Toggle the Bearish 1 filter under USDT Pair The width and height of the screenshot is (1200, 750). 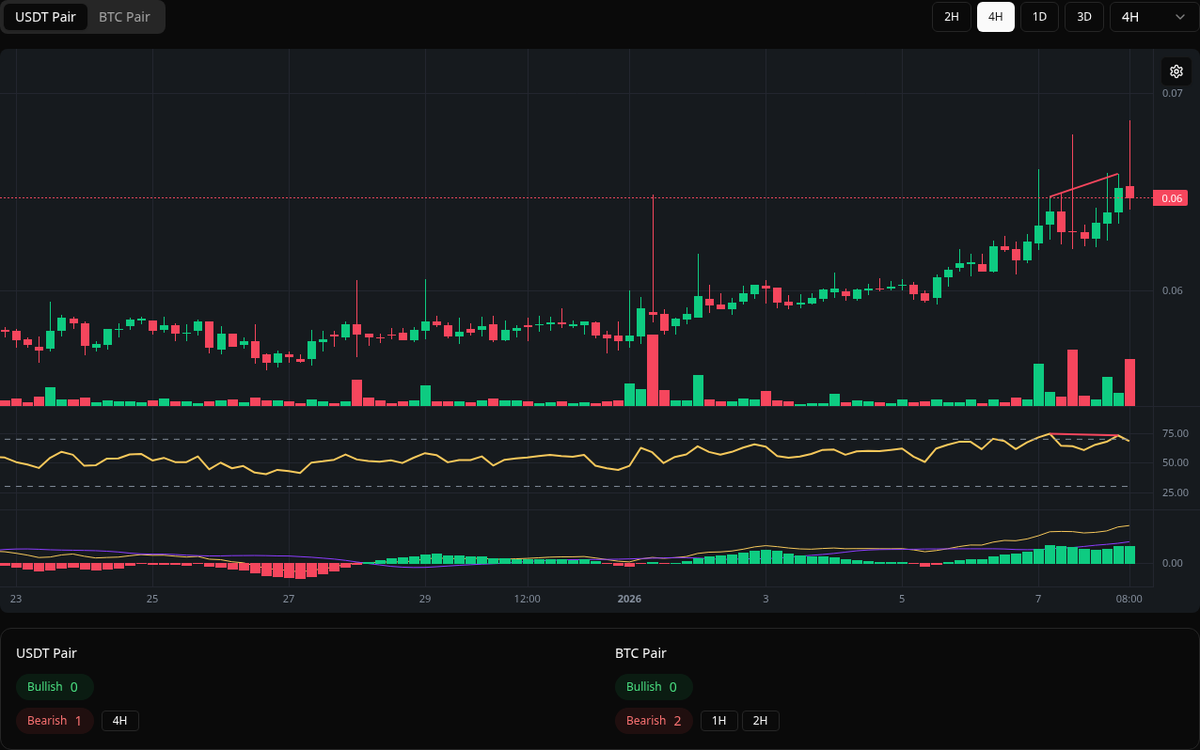click(54, 720)
